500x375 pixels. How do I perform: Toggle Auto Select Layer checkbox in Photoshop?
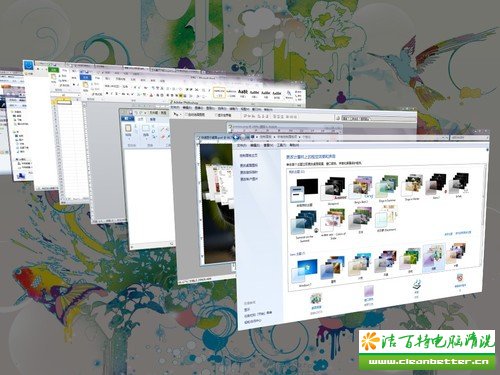click(187, 115)
